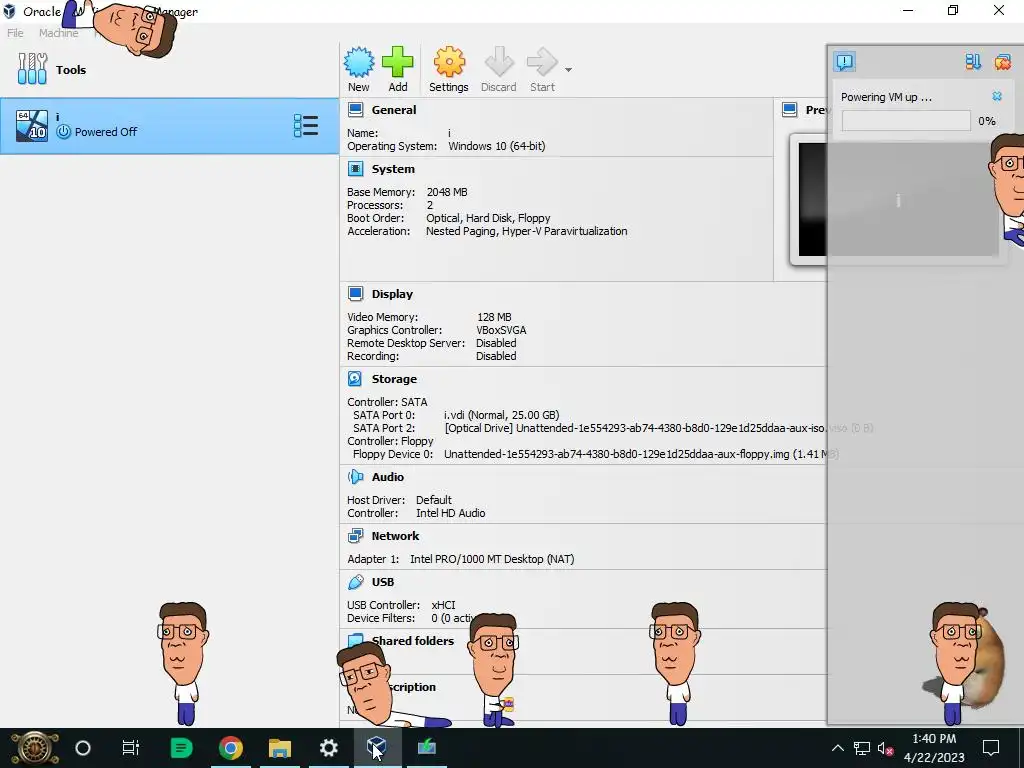Click the delete finished notifications icon
1024x768 pixels.
(x=1002, y=62)
